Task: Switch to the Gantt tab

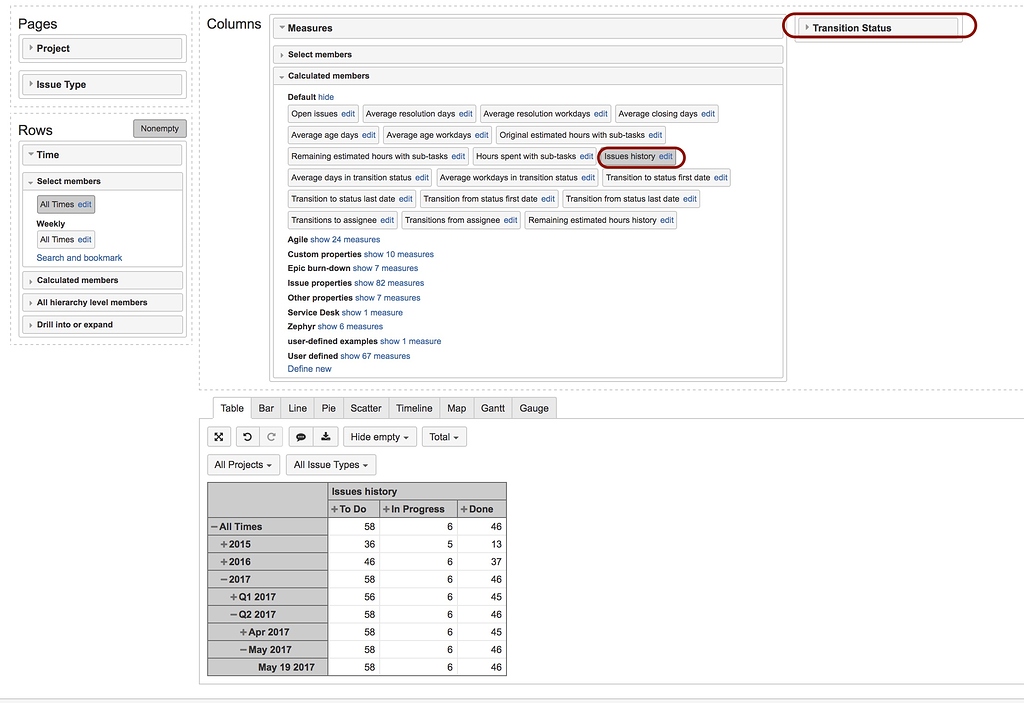Action: pos(493,408)
